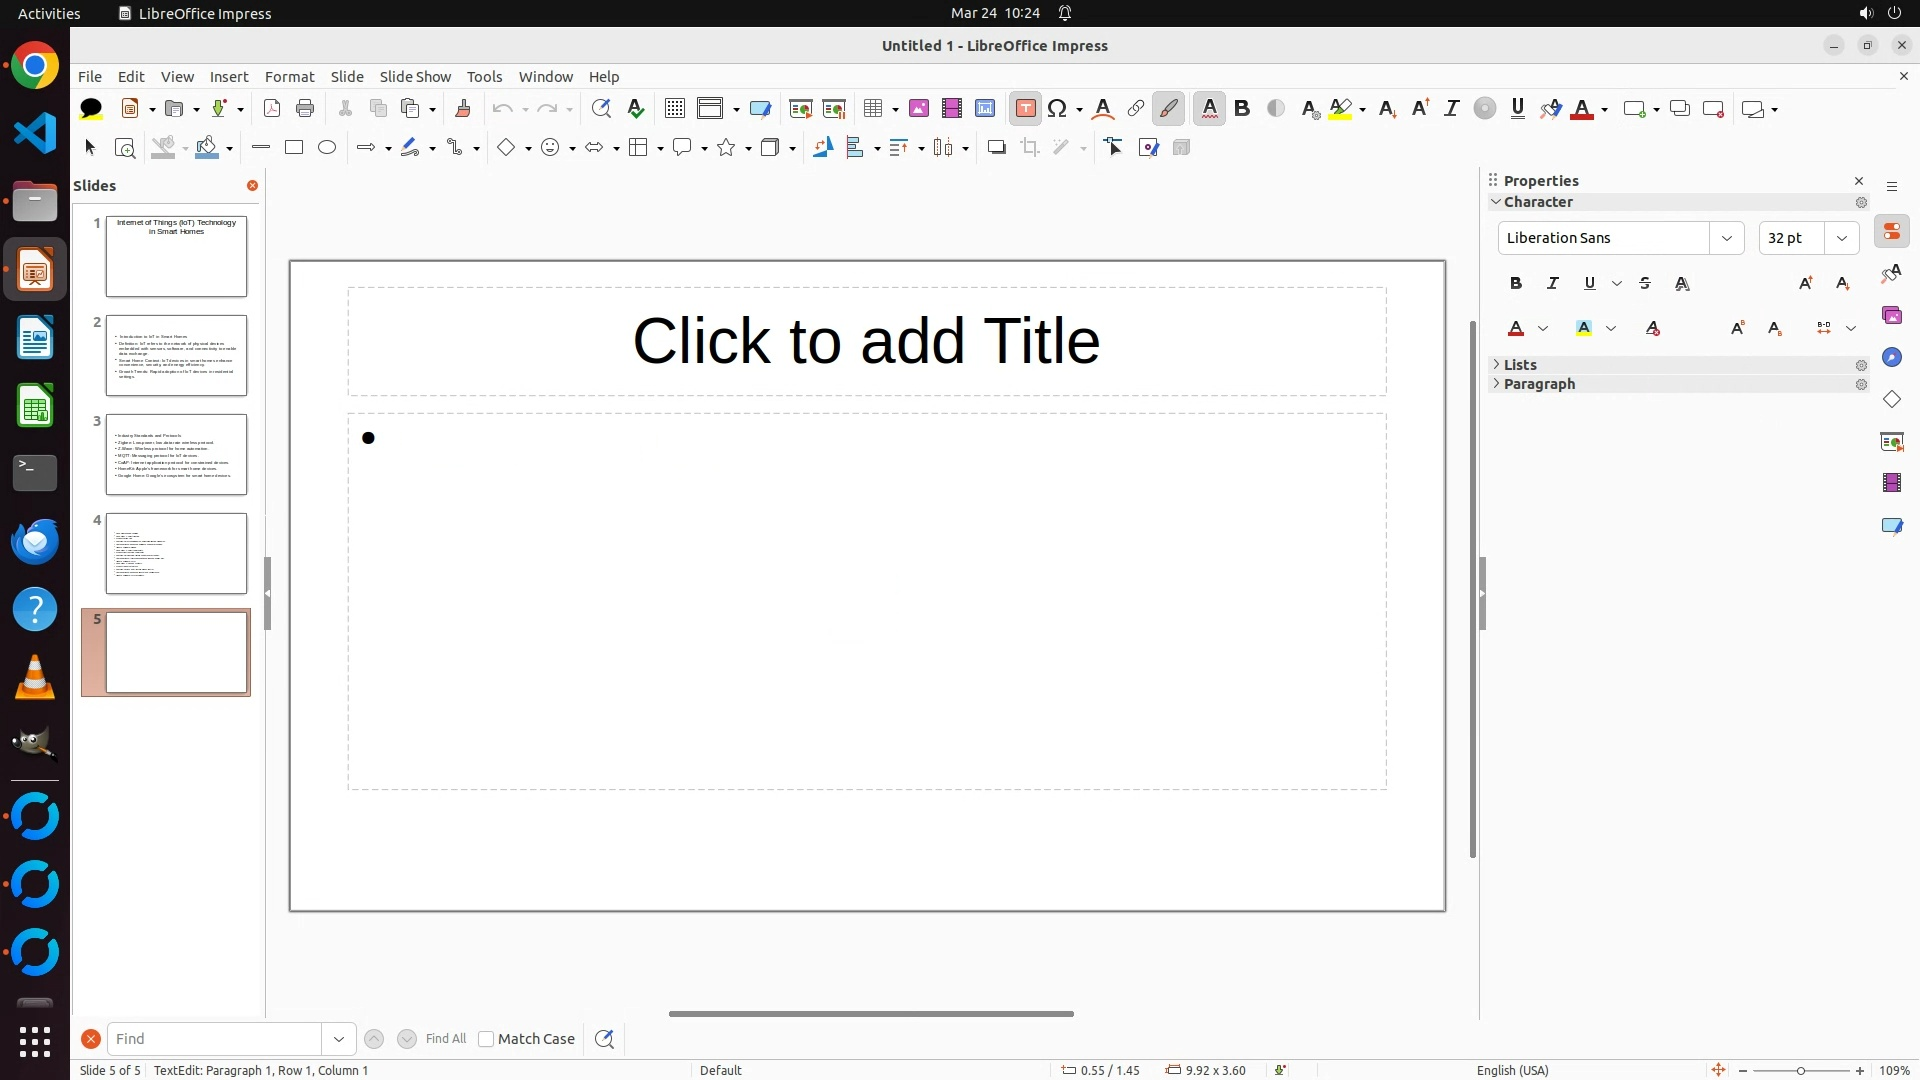The image size is (1920, 1080).
Task: Toggle Italic in Character panel
Action: [1553, 284]
